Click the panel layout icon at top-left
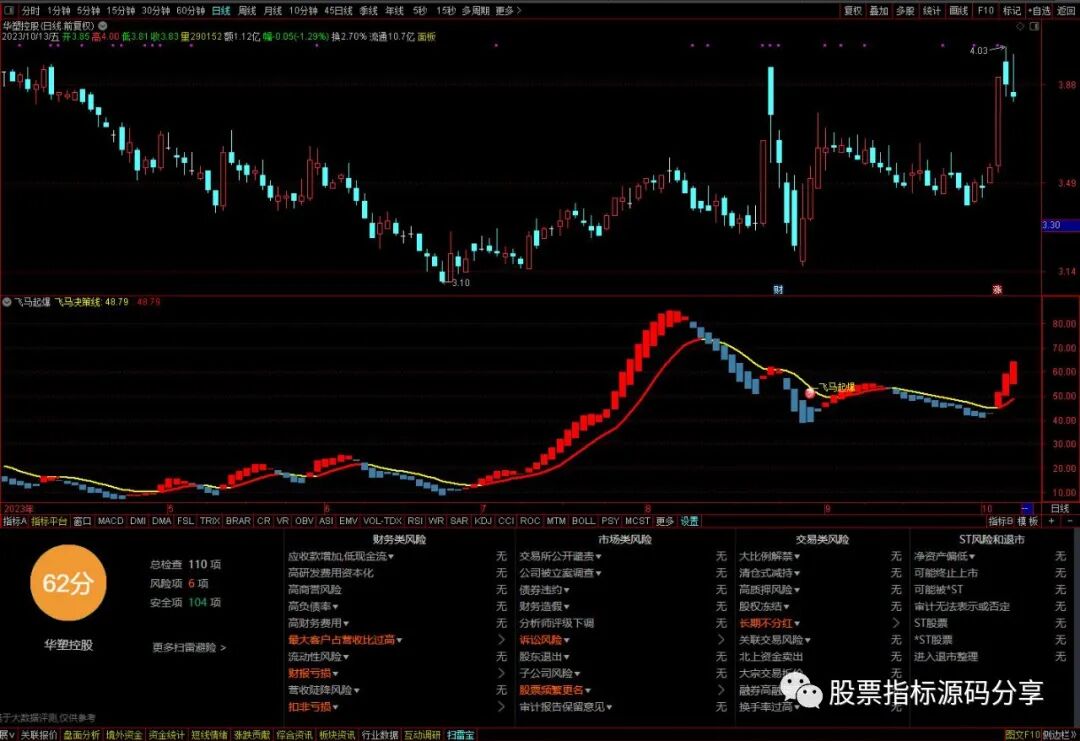1080x741 pixels. pyautogui.click(x=9, y=10)
